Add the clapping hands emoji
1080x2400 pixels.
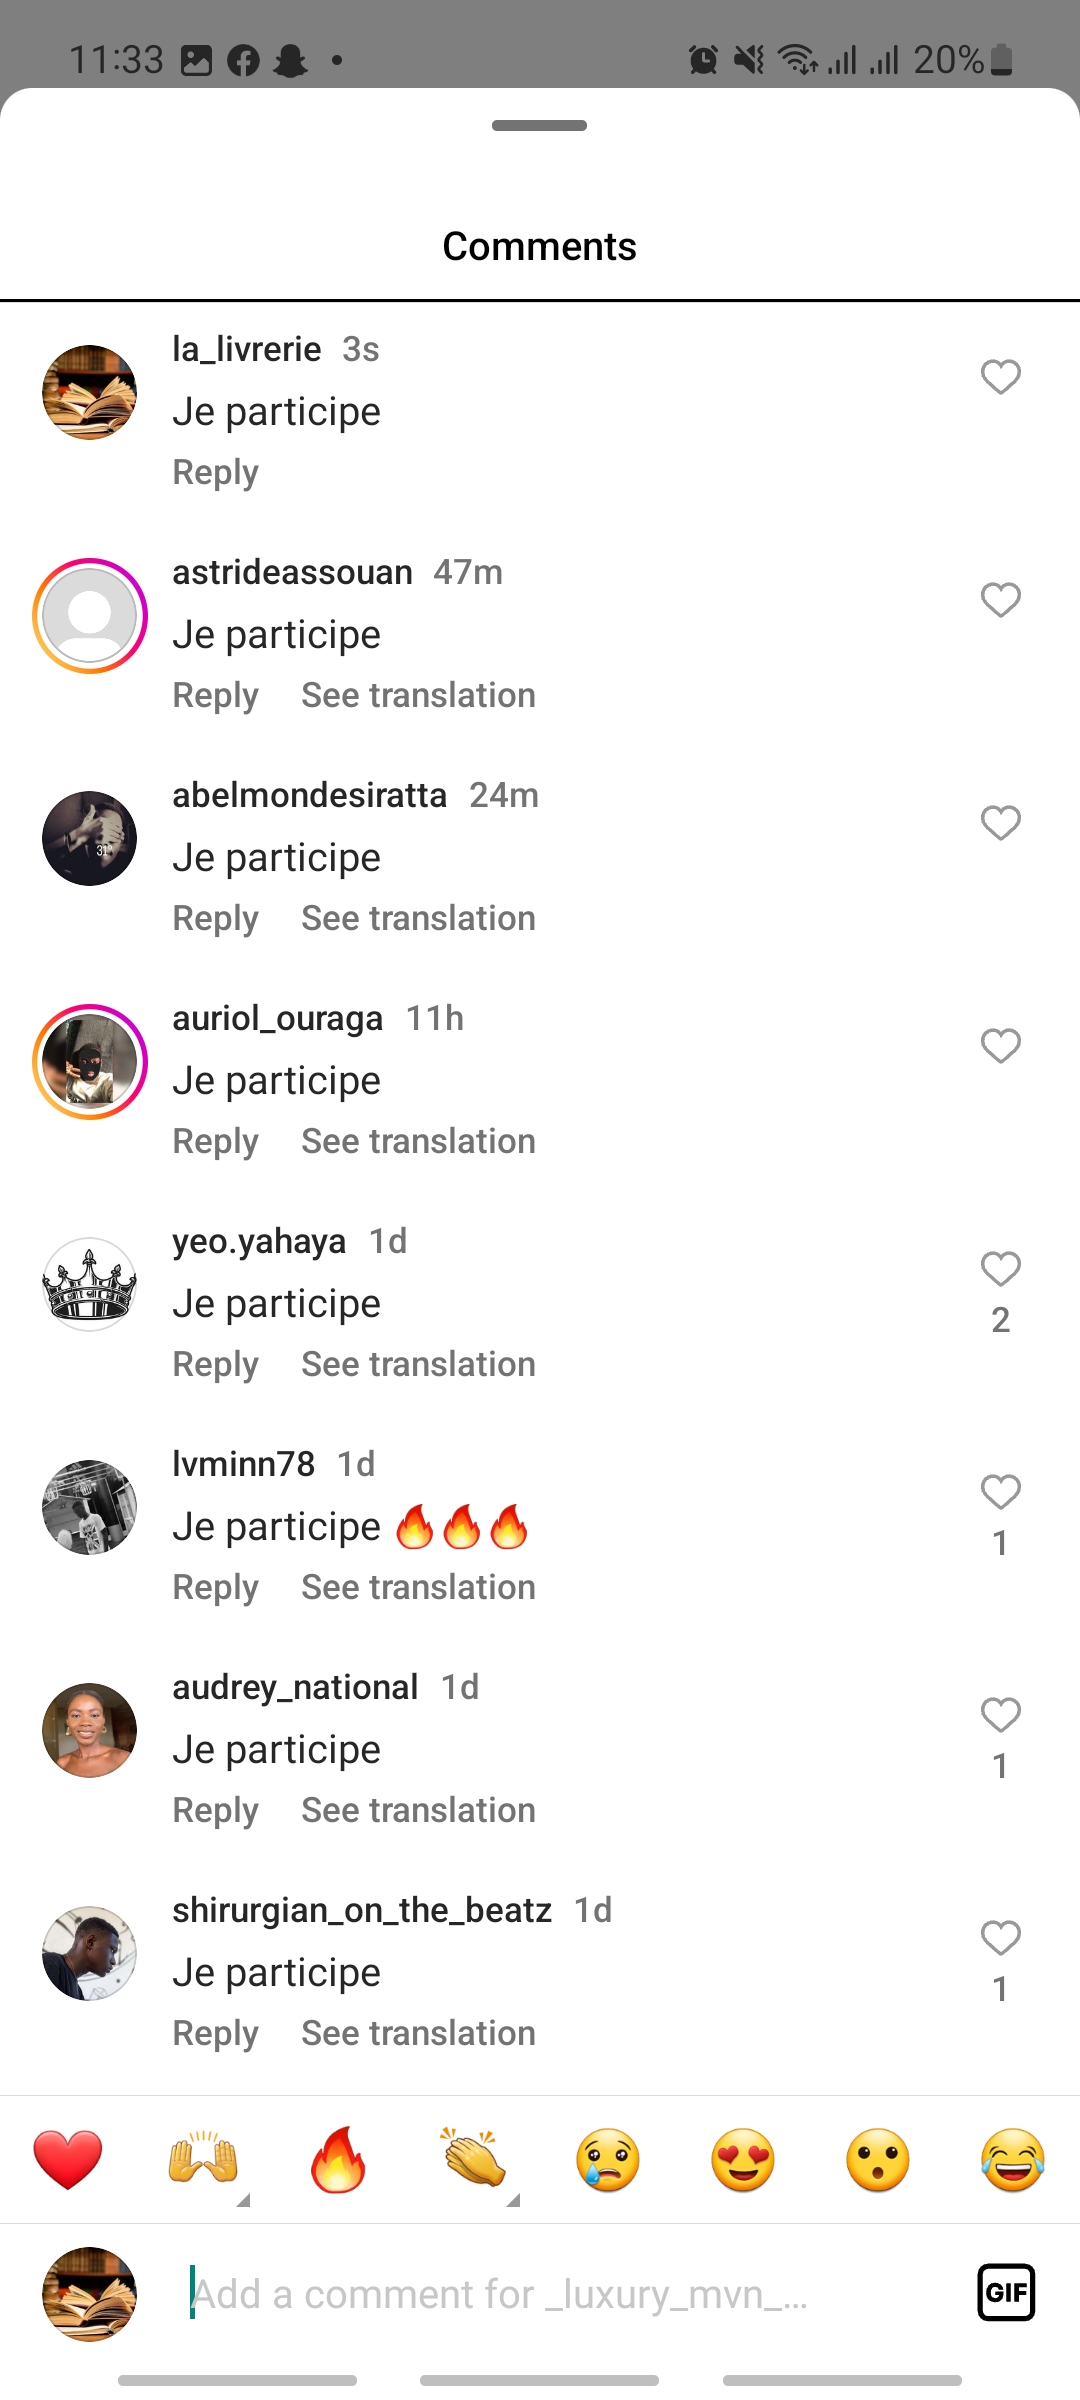474,2159
